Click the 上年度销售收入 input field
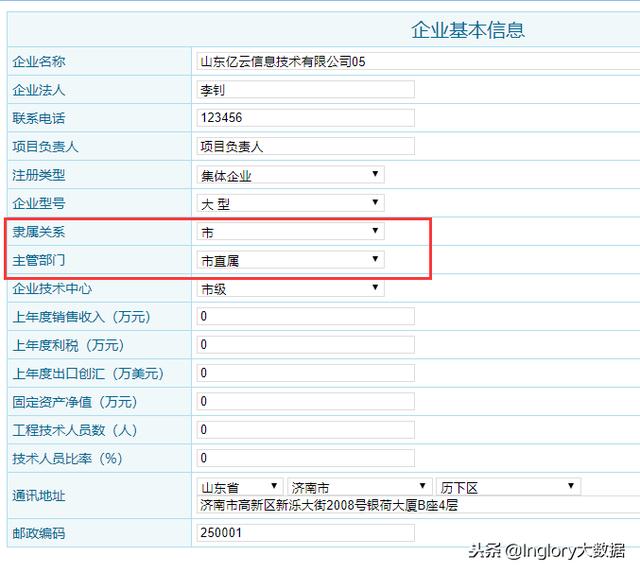Viewport: 640px width, 573px height. pos(305,316)
